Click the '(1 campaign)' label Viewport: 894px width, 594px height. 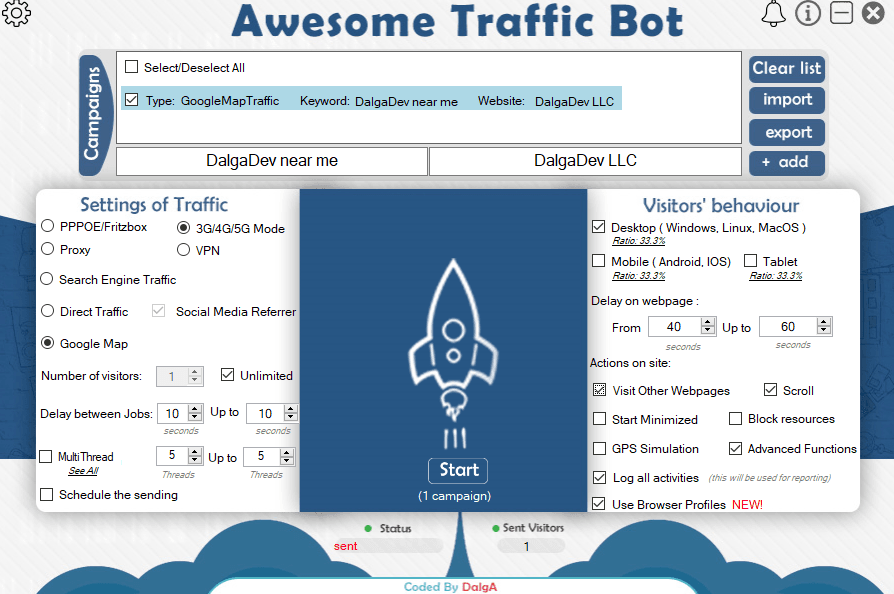(x=454, y=496)
